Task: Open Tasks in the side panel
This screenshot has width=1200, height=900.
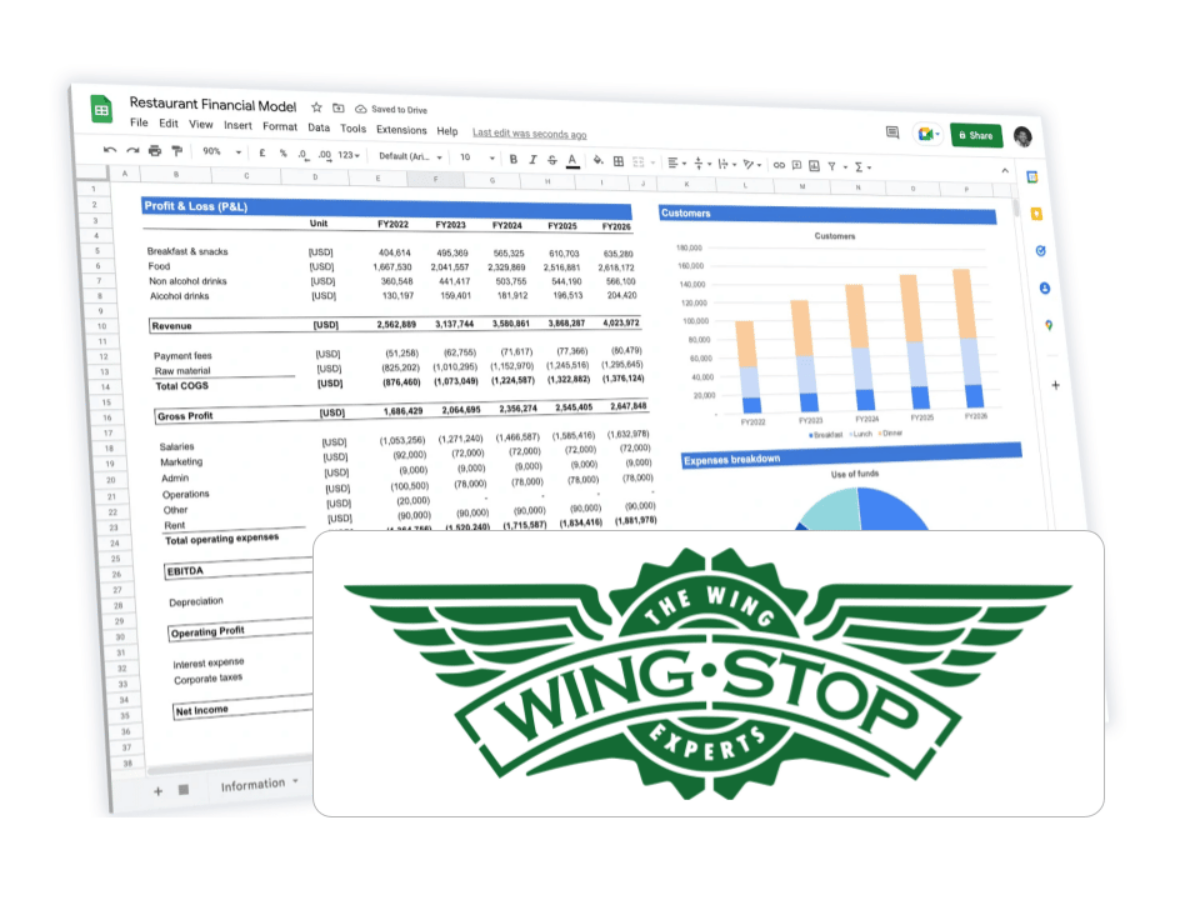Action: click(1040, 251)
